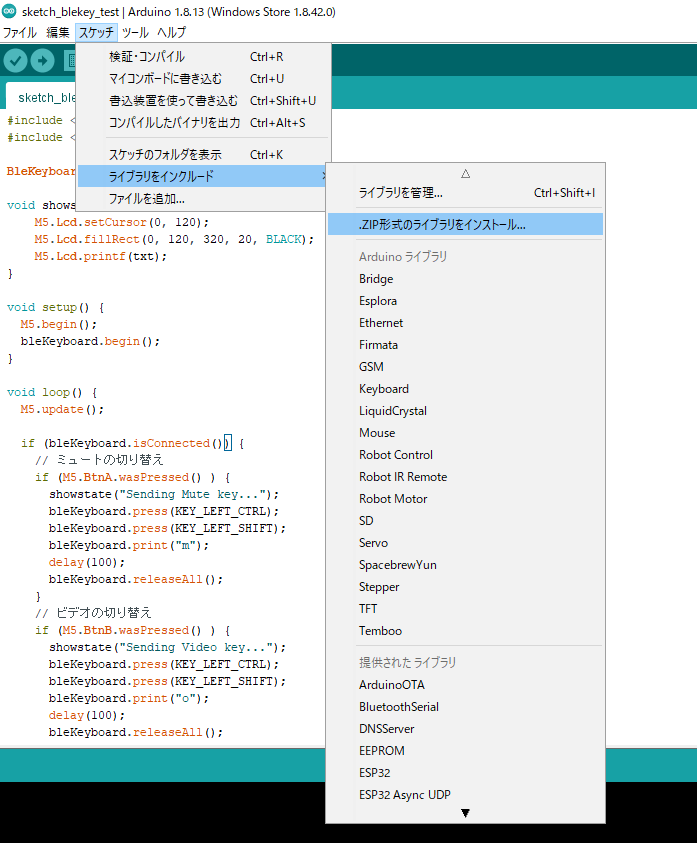
Task: Include the Temboo library
Action: point(465,631)
